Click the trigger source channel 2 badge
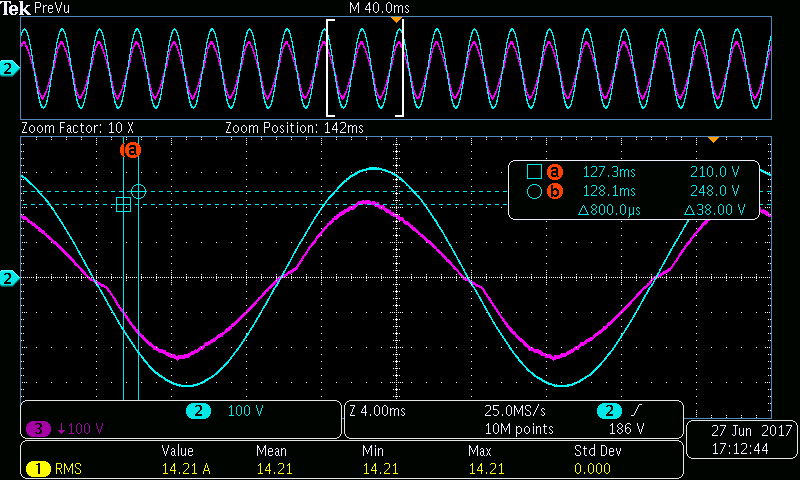This screenshot has height=480, width=800. 609,411
